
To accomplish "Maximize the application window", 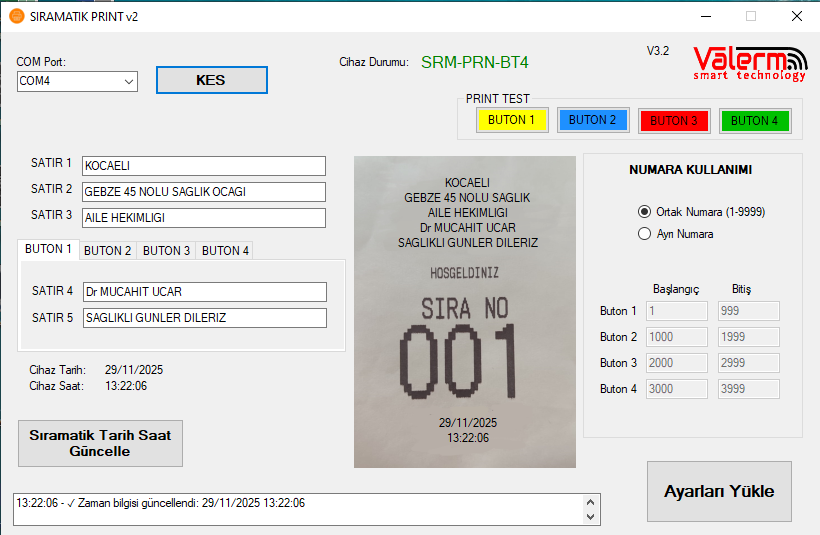I will point(751,16).
